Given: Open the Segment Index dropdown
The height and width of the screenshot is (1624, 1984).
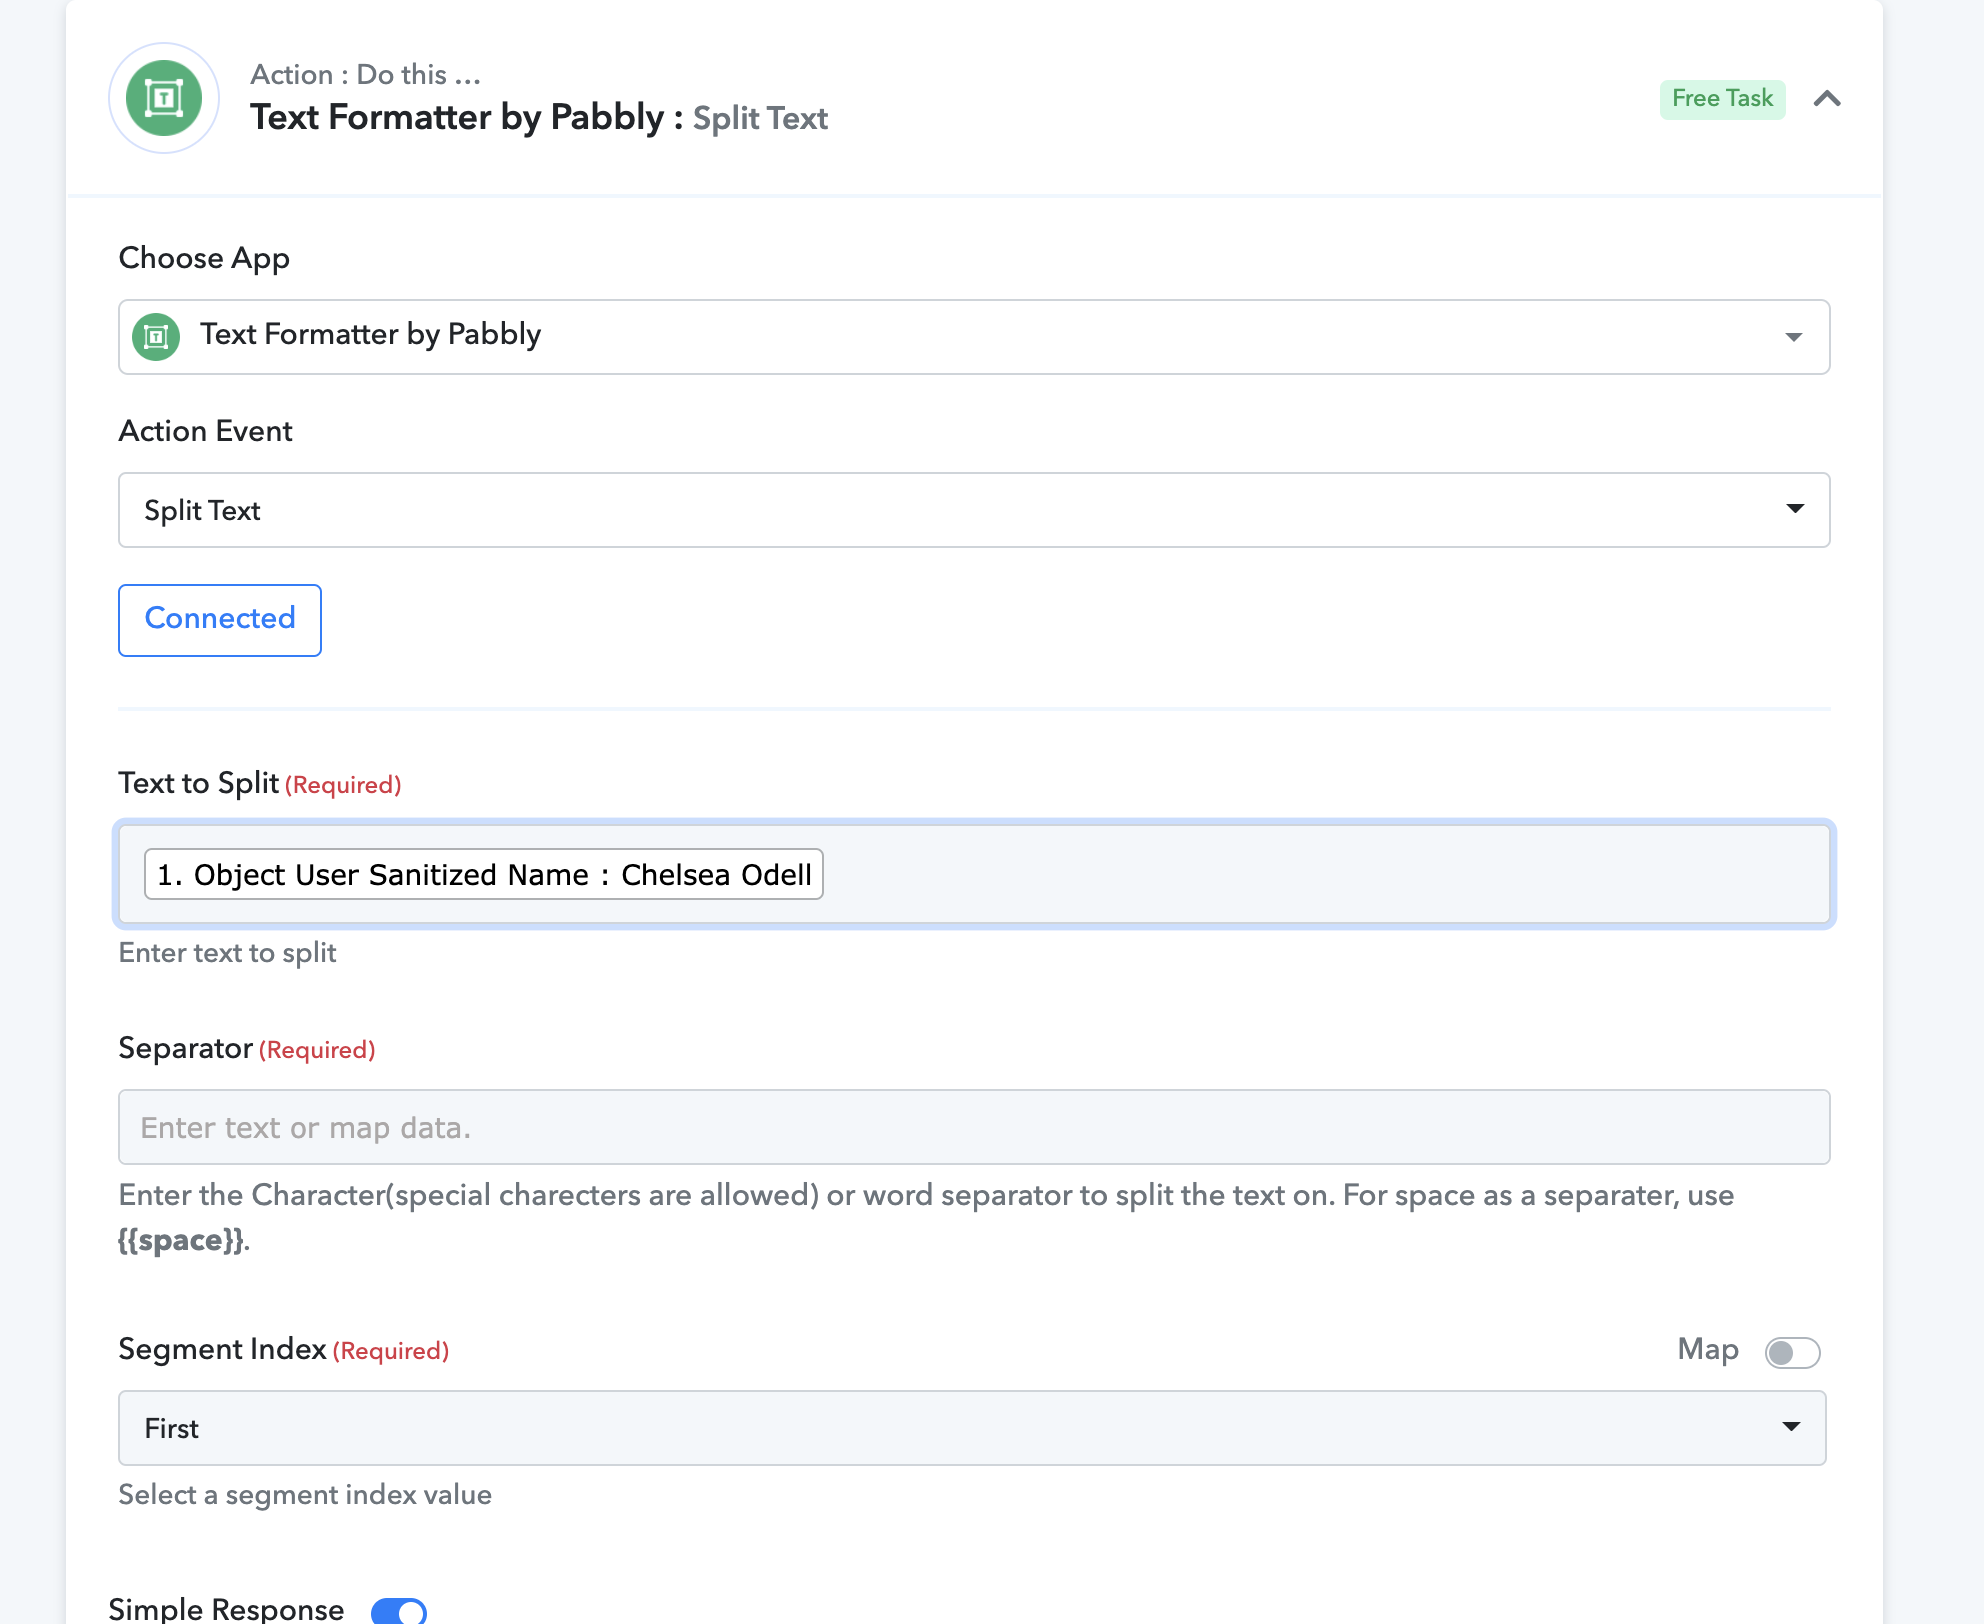Looking at the screenshot, I should click(x=972, y=1428).
